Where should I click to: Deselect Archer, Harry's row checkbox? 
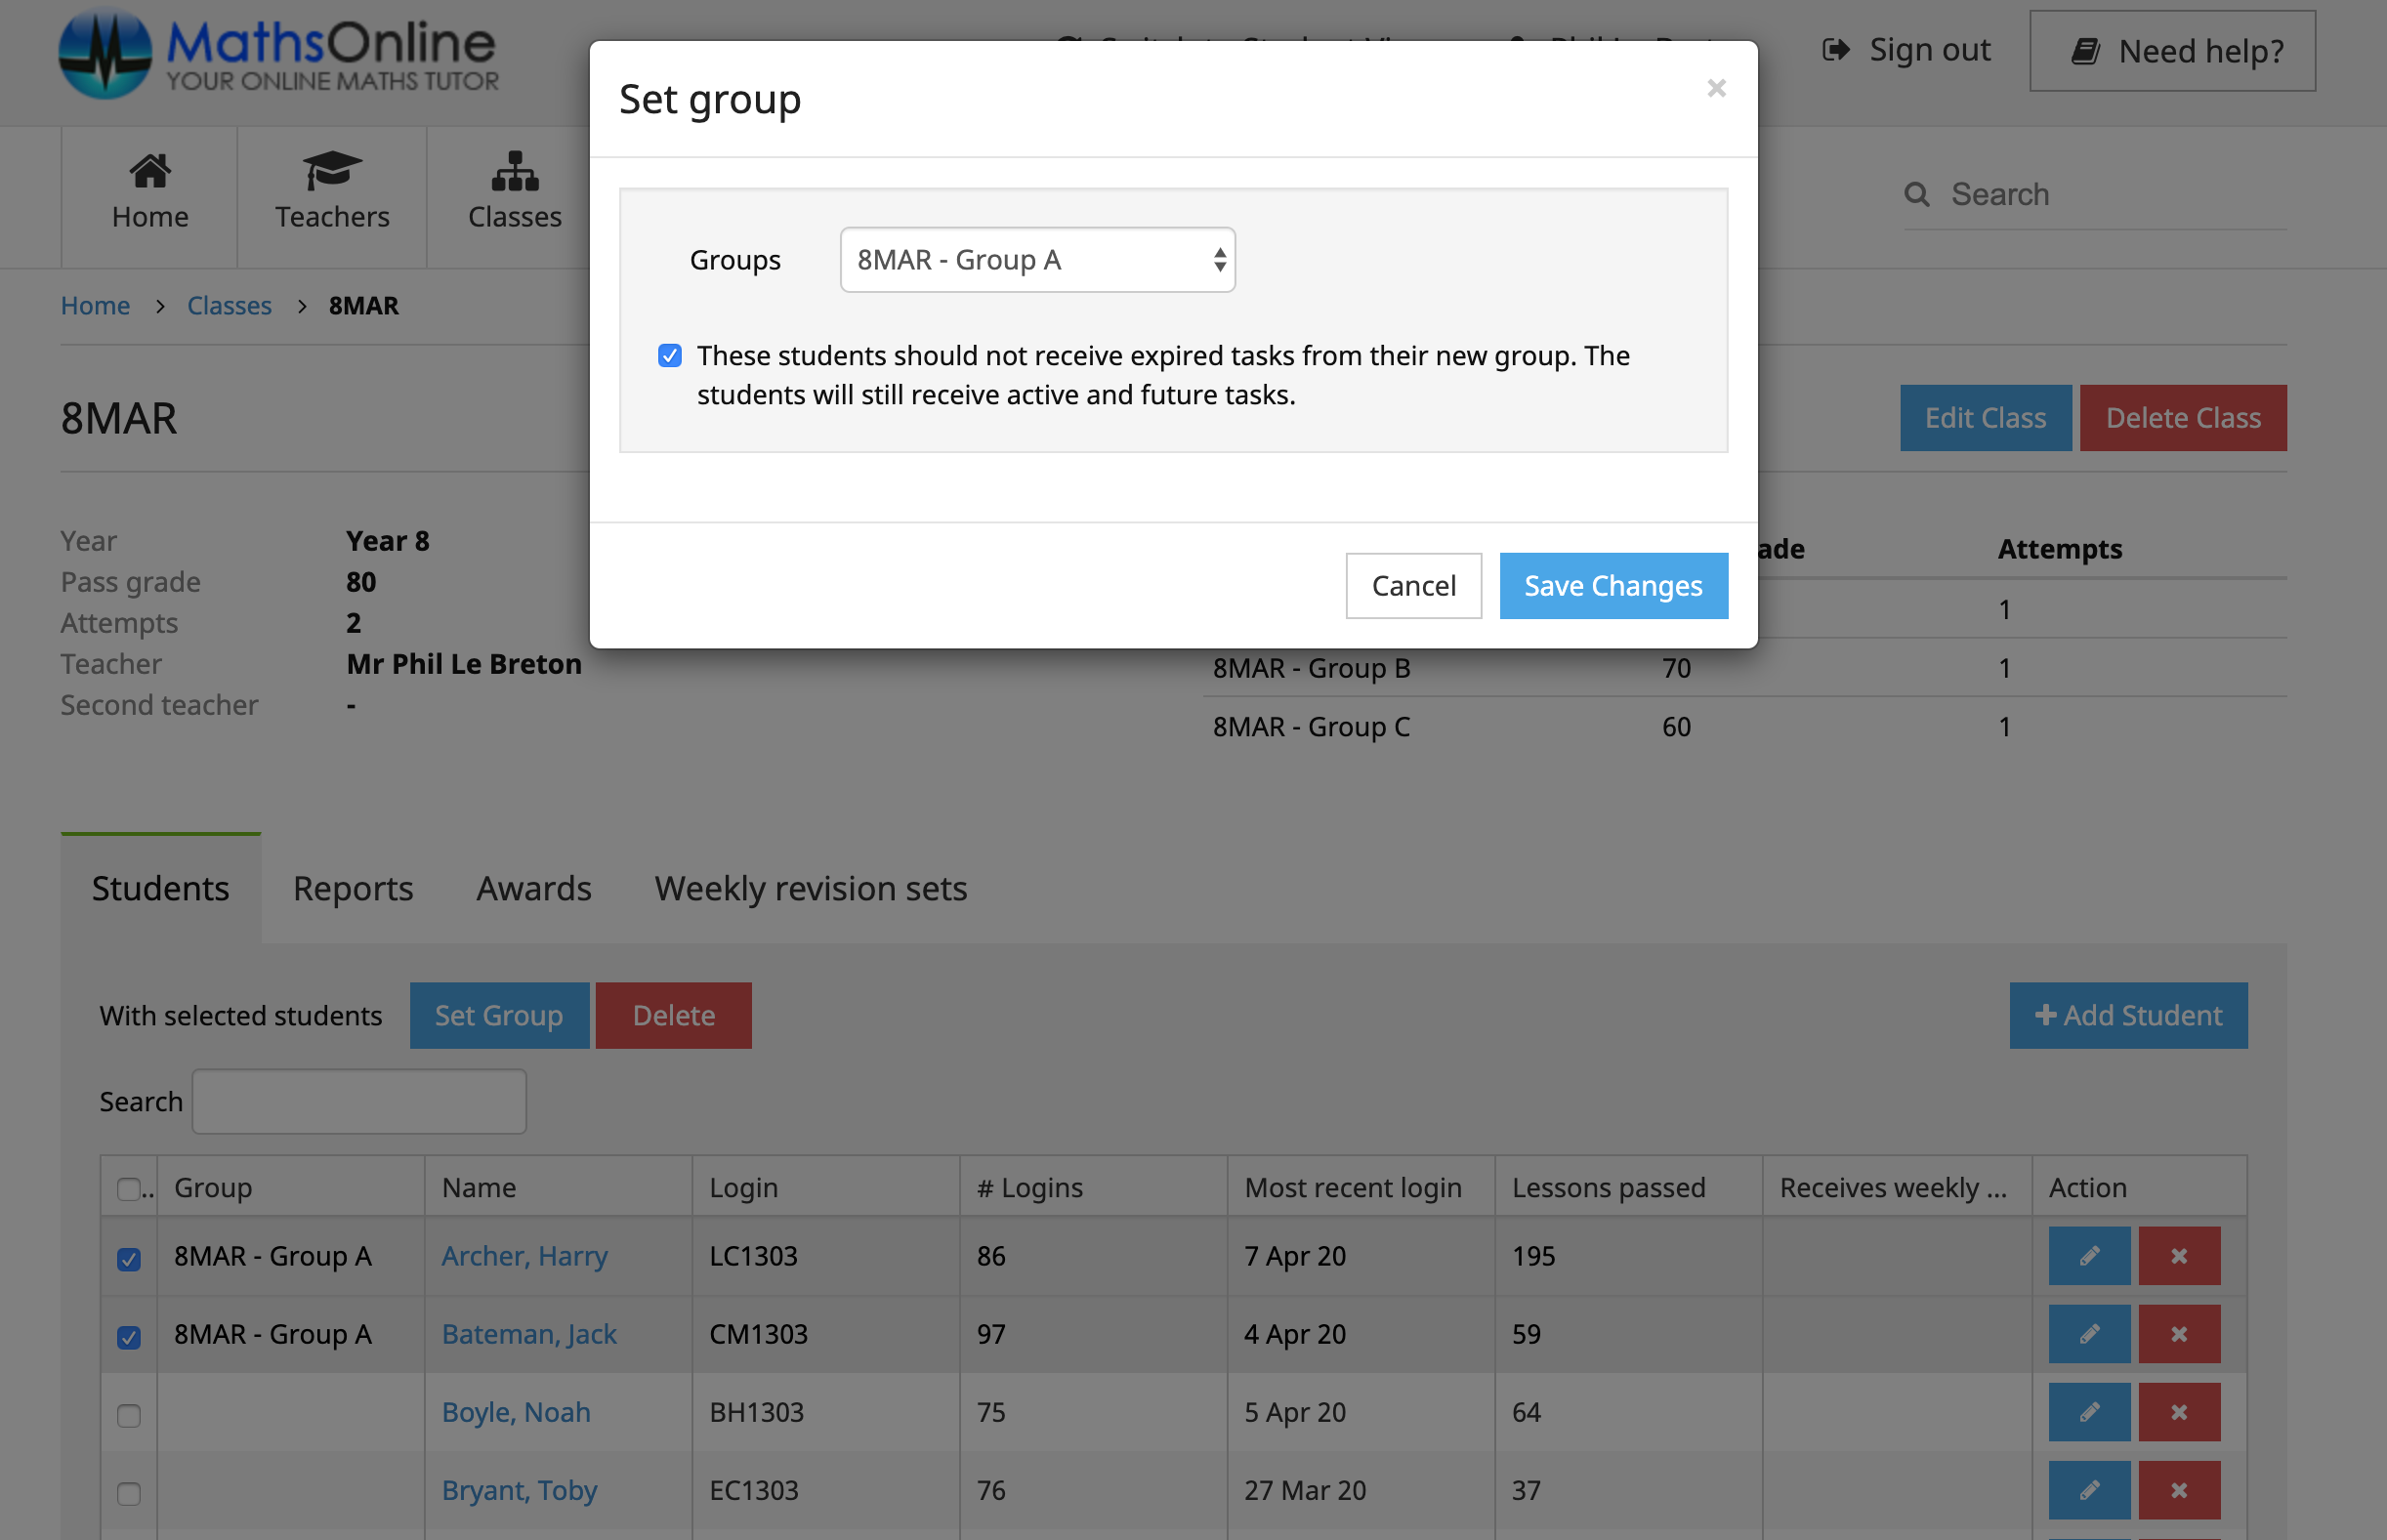128,1258
